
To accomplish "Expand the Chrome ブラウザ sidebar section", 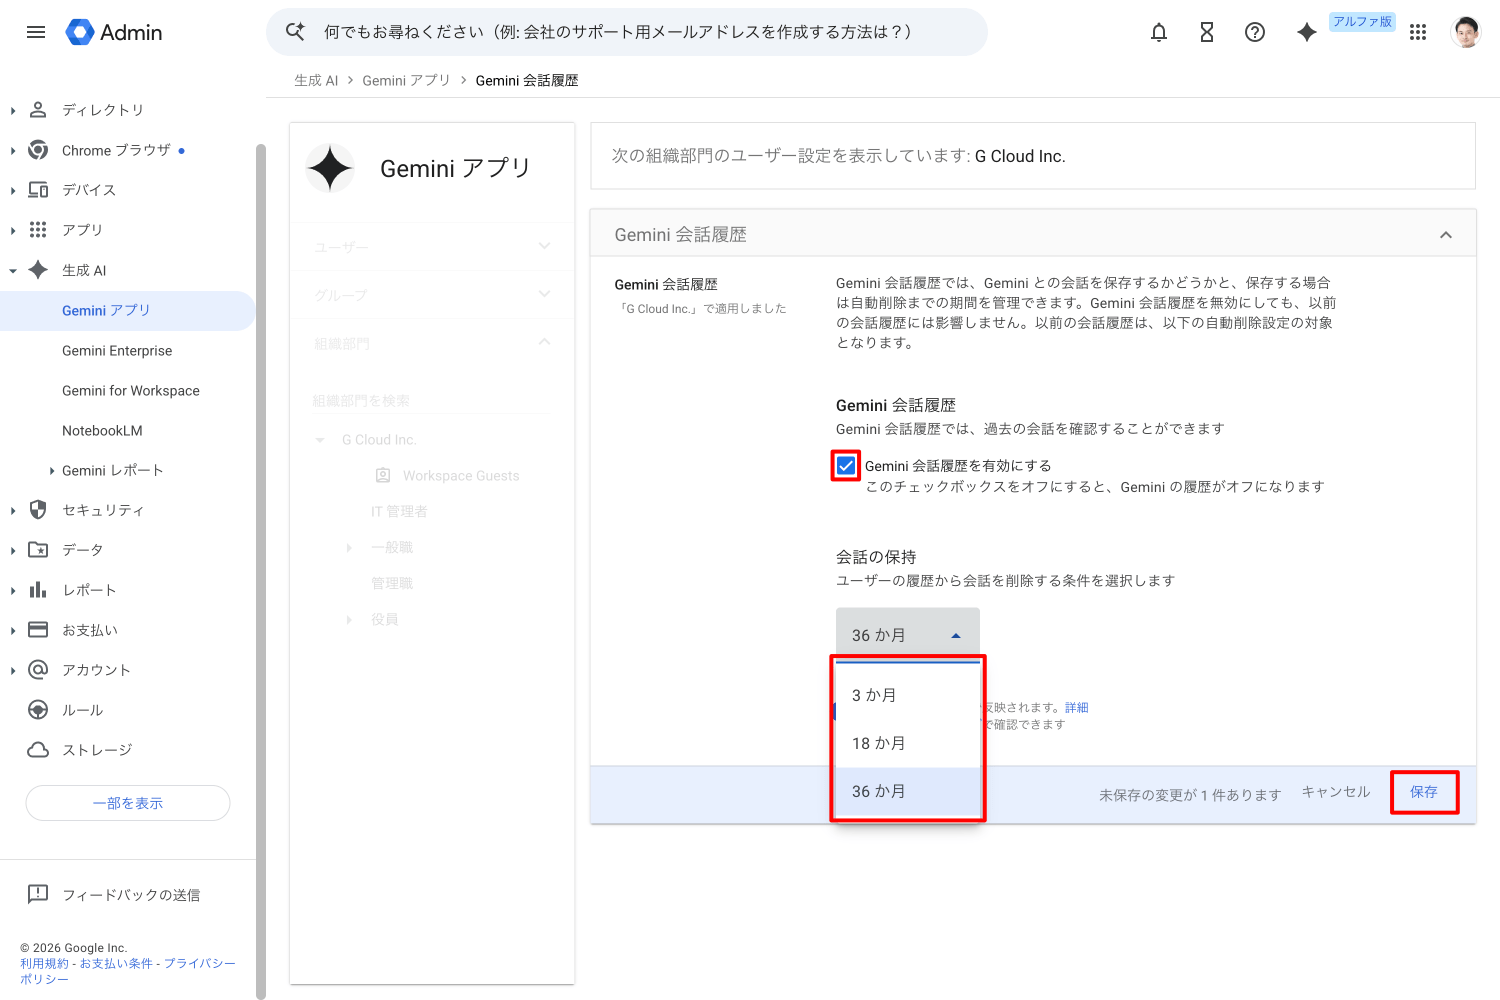I will click(13, 151).
